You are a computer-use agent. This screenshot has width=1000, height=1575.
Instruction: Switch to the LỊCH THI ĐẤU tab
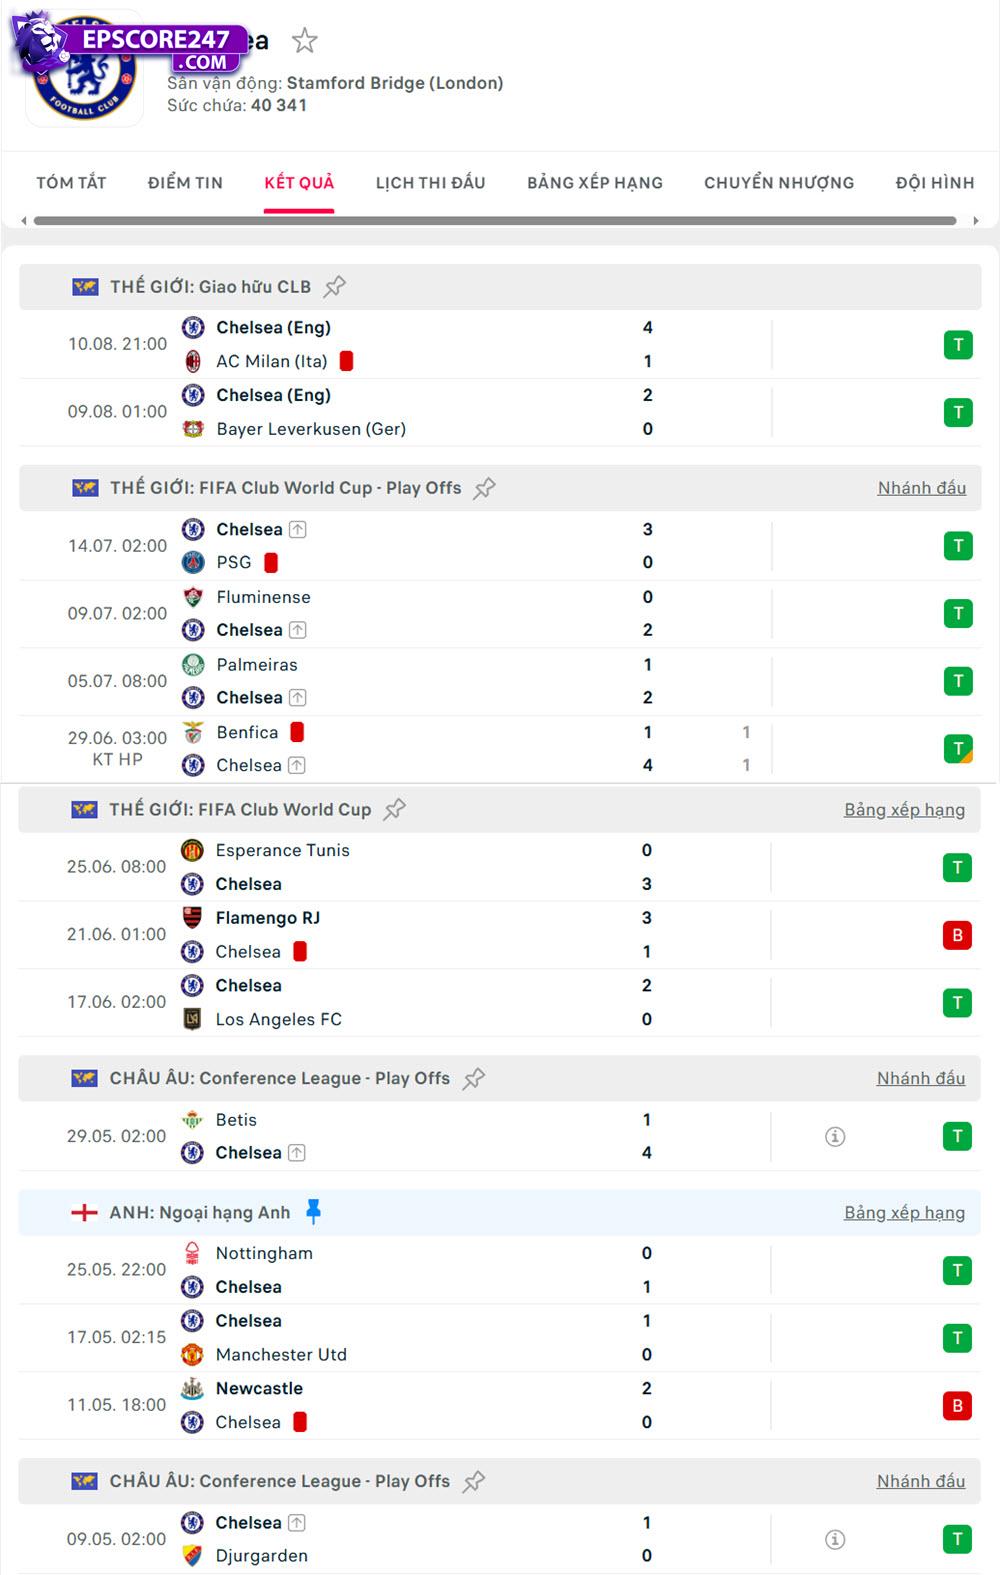click(428, 182)
